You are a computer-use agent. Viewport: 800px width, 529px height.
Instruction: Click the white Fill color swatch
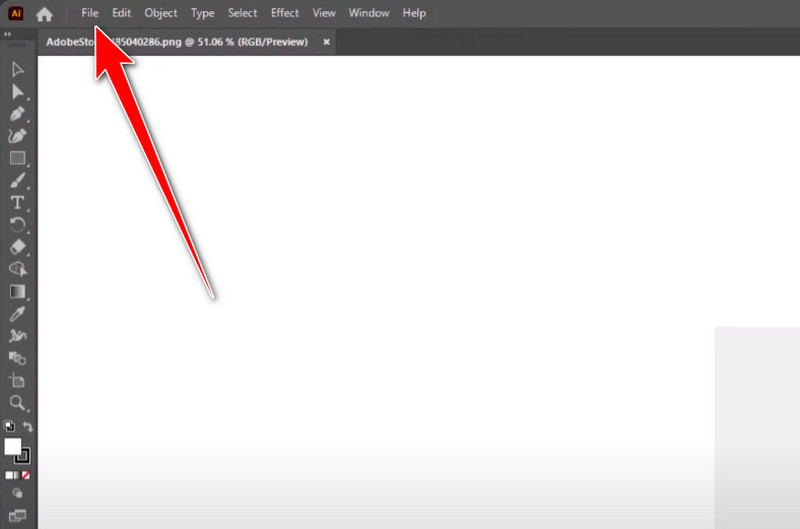[13, 447]
